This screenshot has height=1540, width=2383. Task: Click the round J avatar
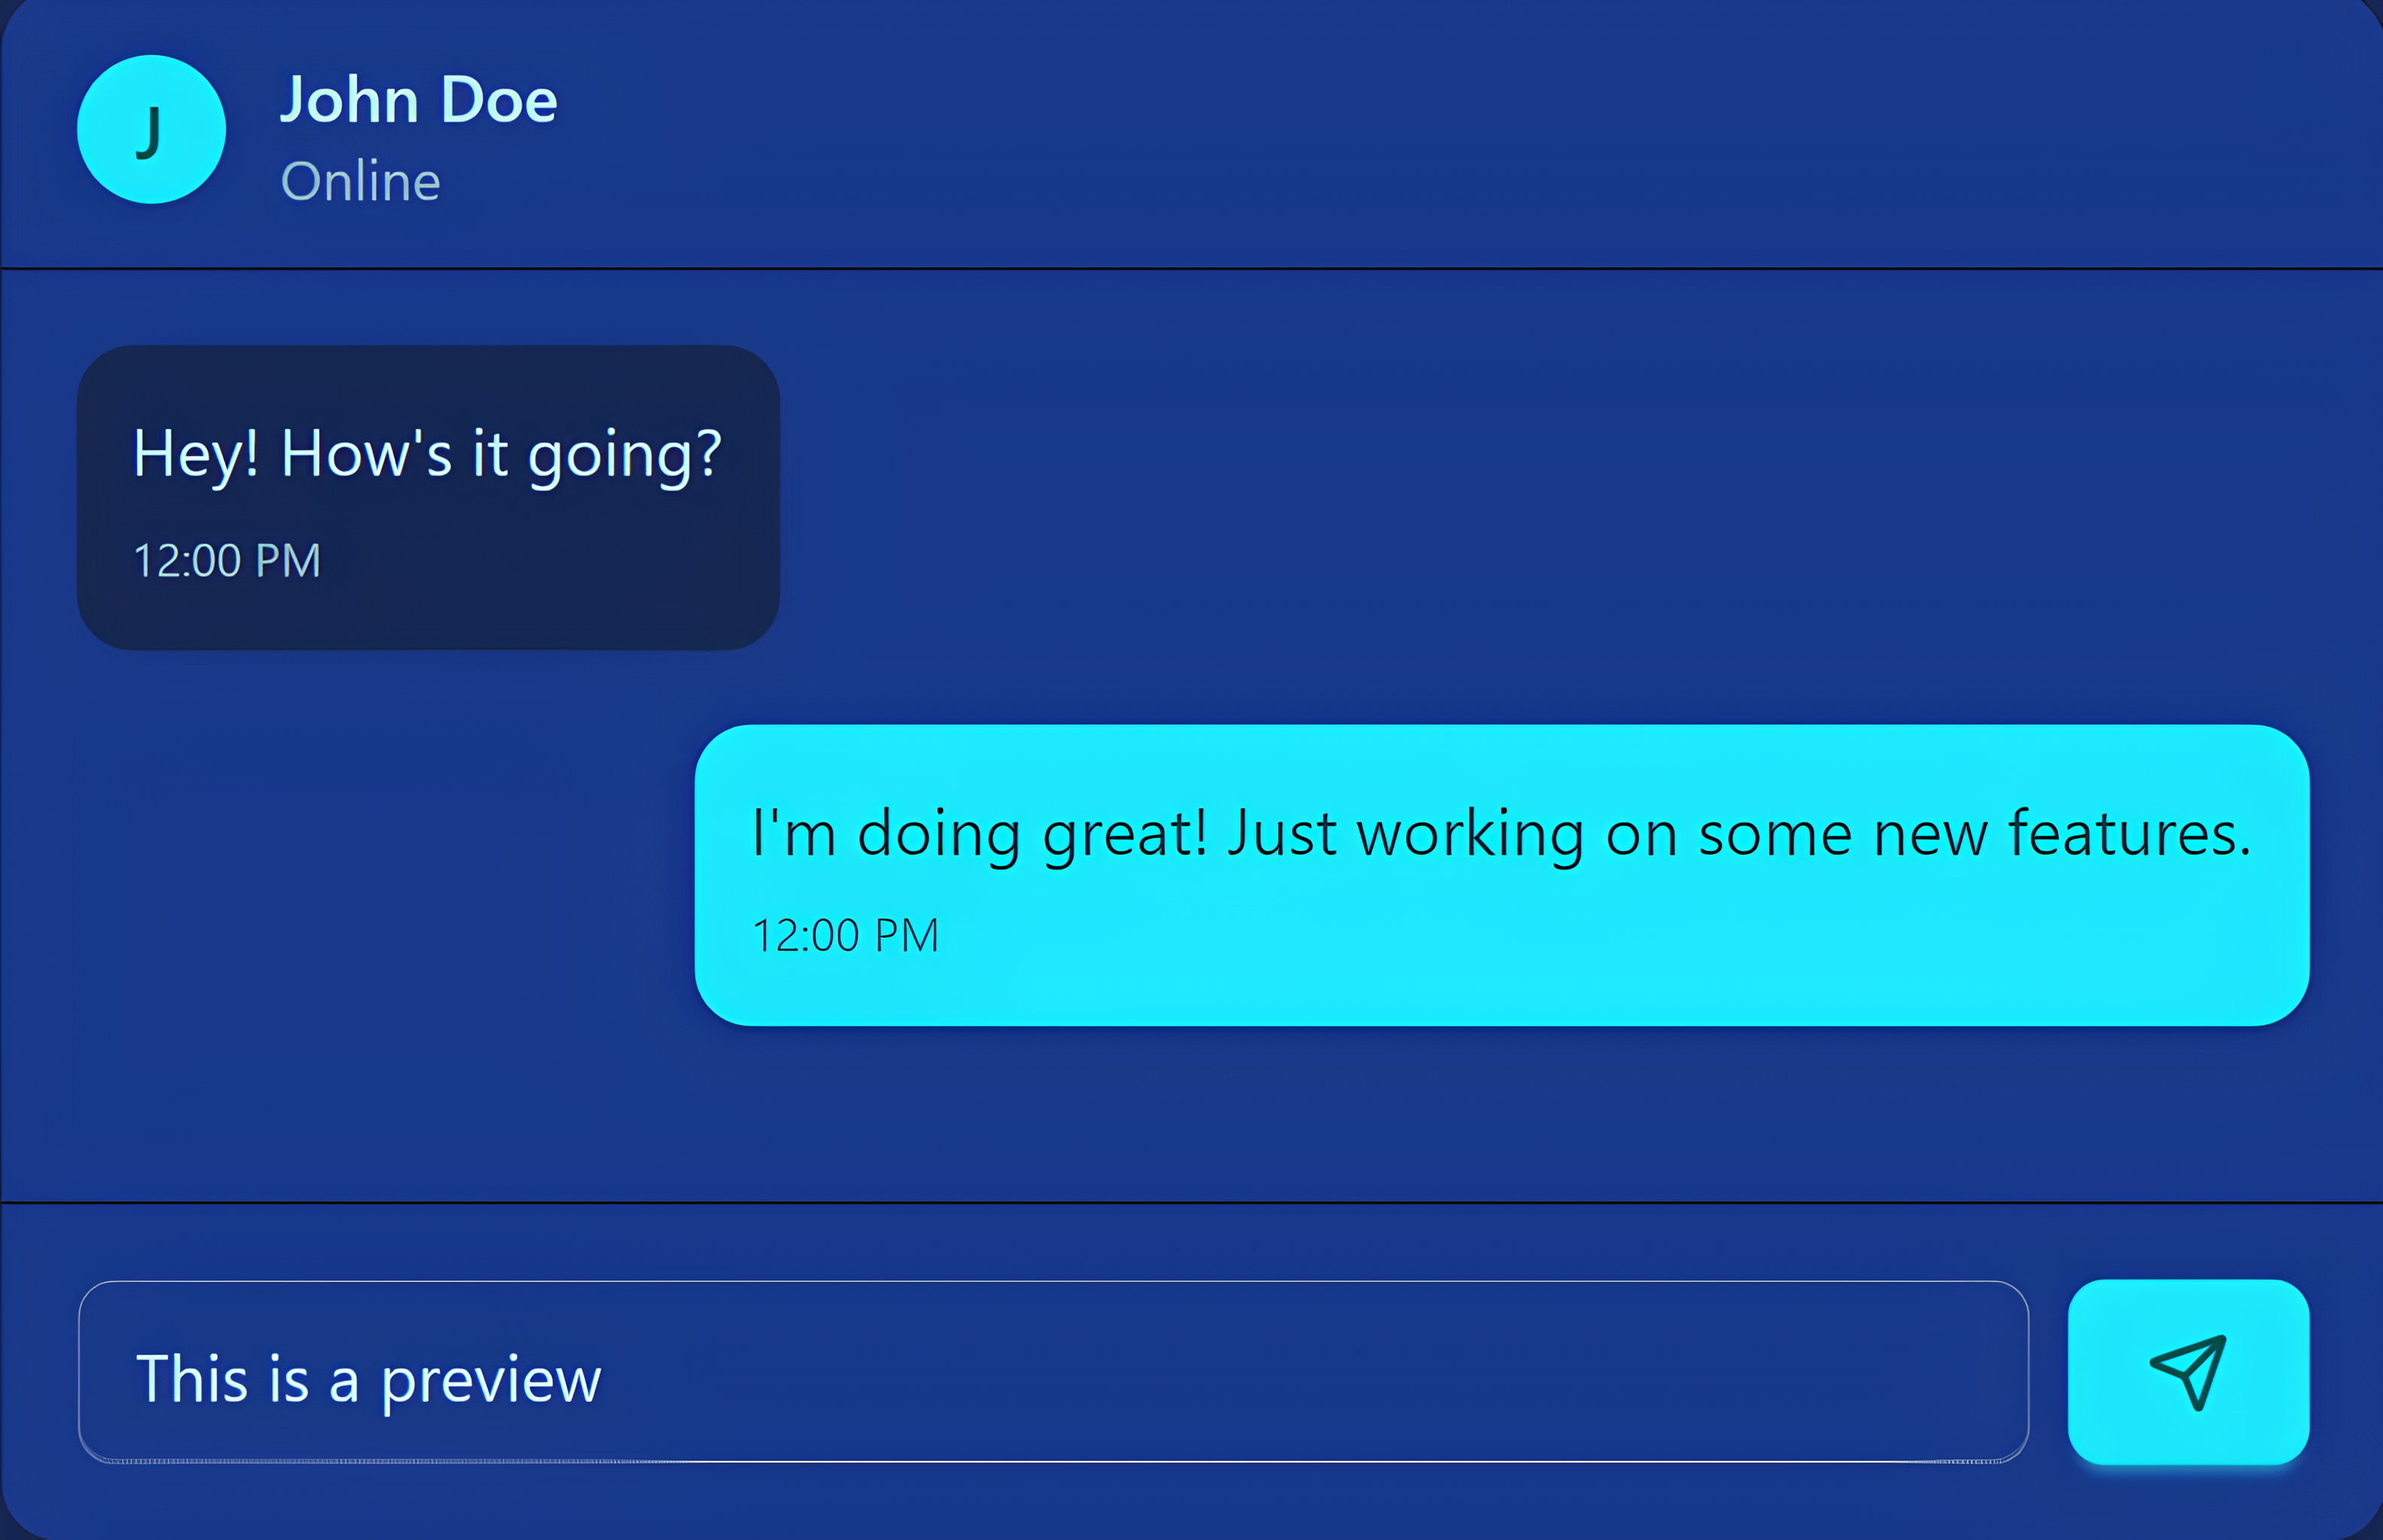click(151, 130)
